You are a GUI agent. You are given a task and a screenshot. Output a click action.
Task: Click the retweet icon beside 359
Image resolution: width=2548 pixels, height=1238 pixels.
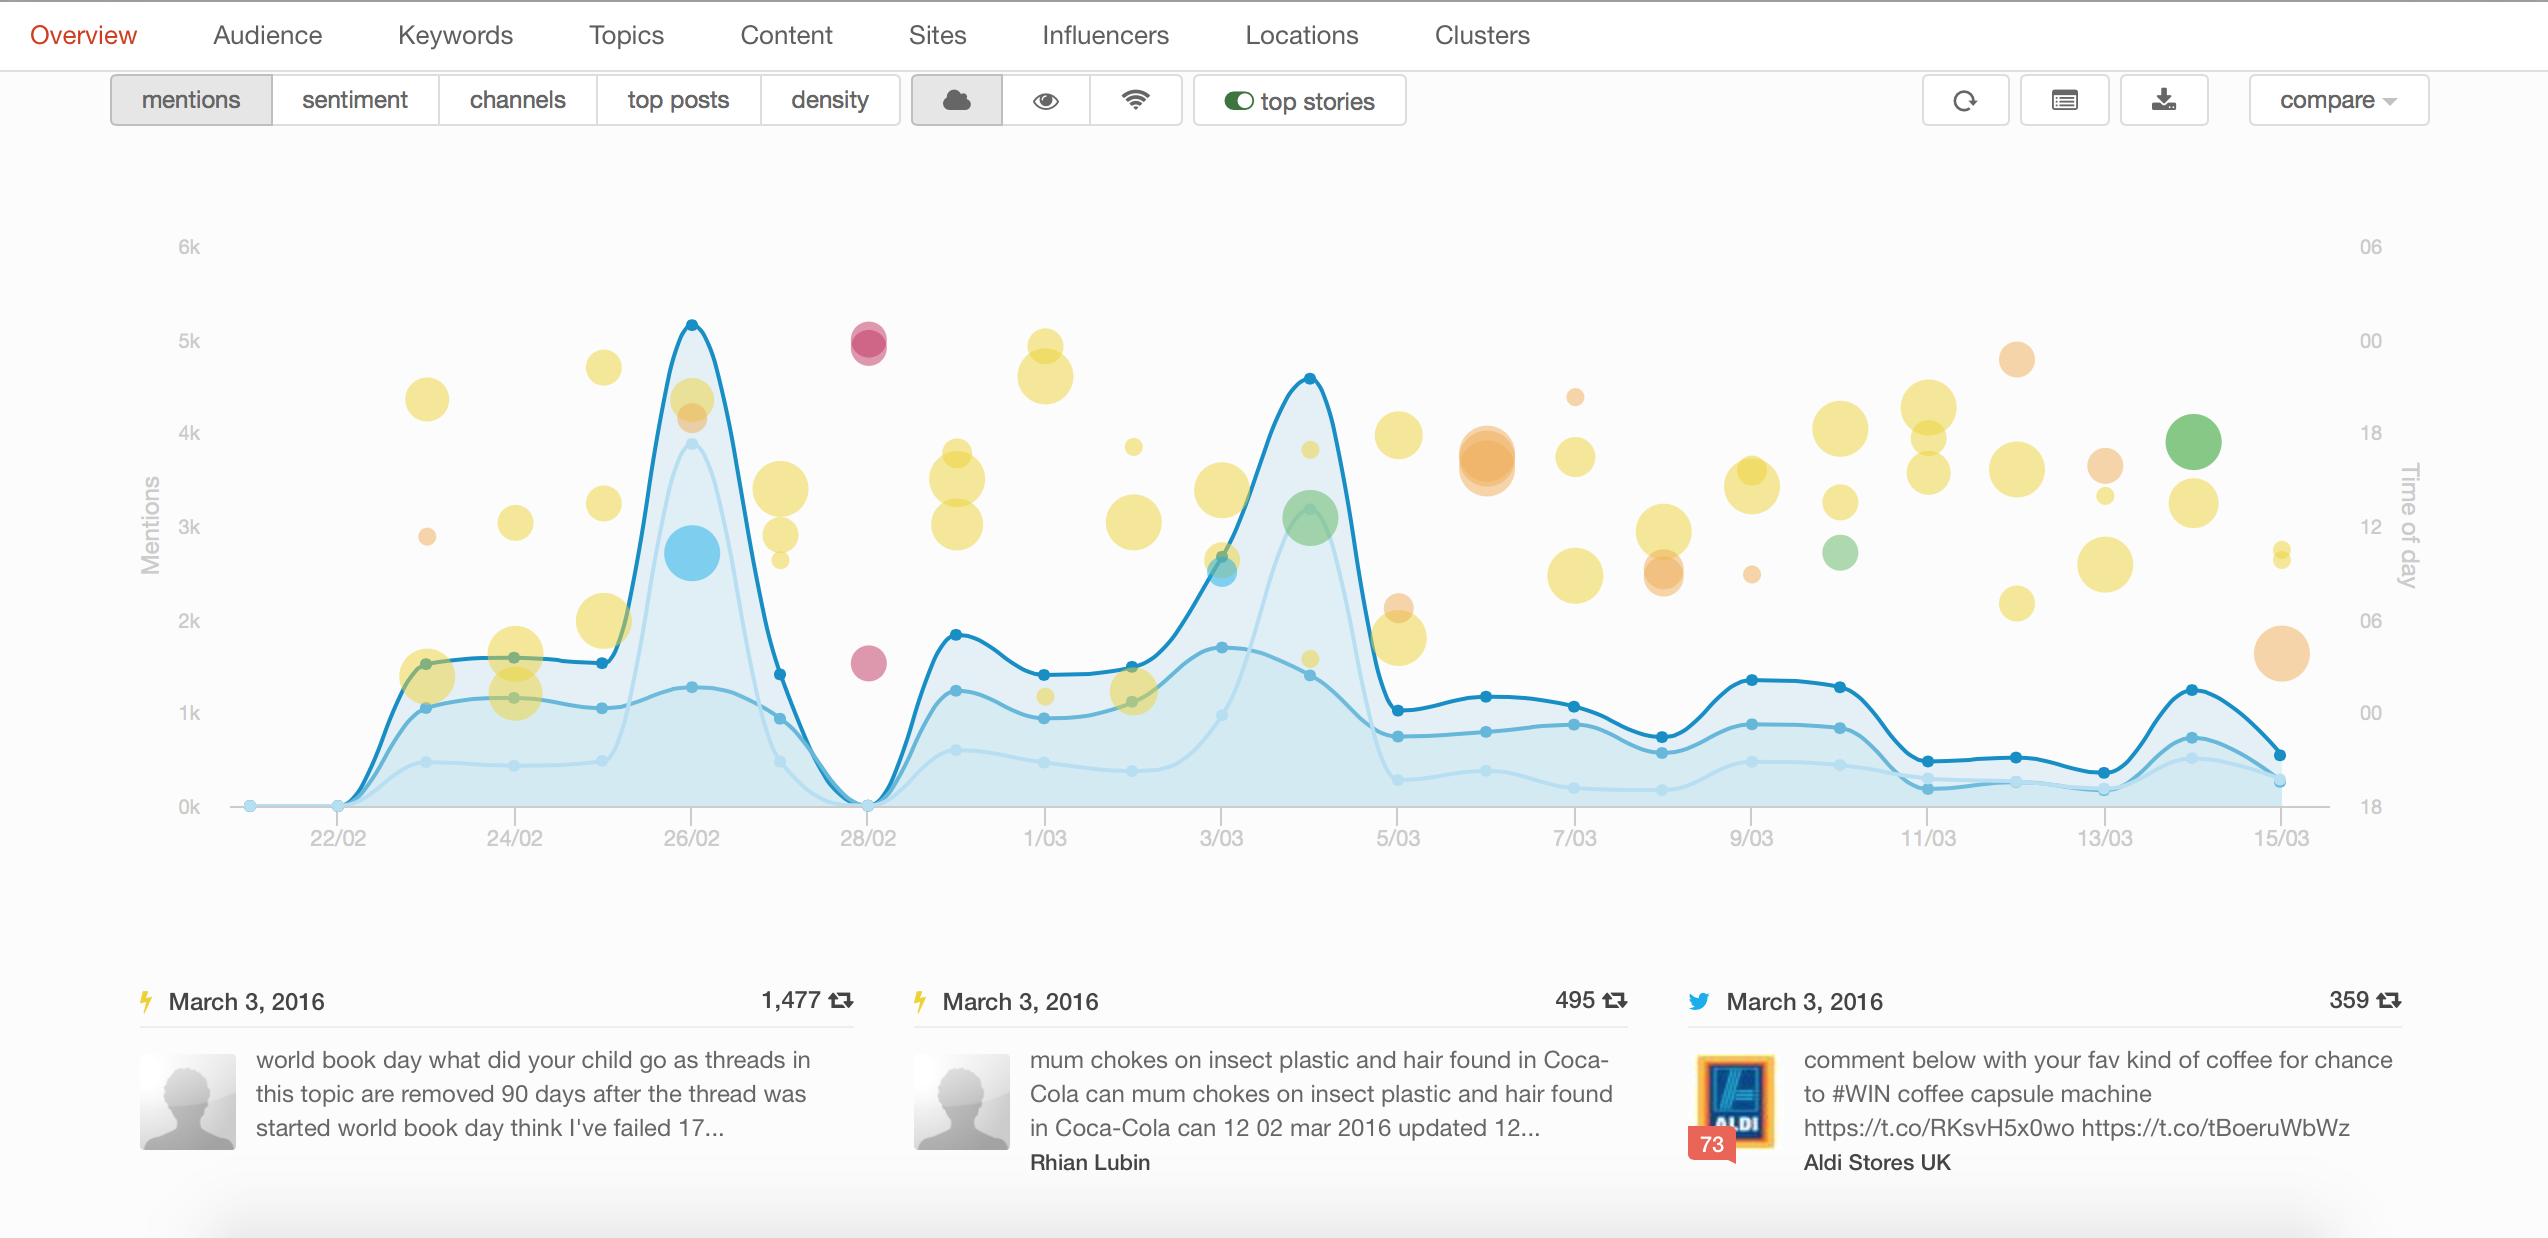(2389, 1000)
